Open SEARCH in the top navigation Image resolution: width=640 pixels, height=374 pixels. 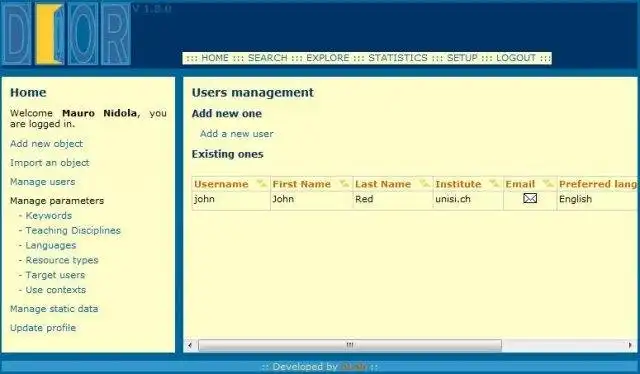pyautogui.click(x=267, y=58)
